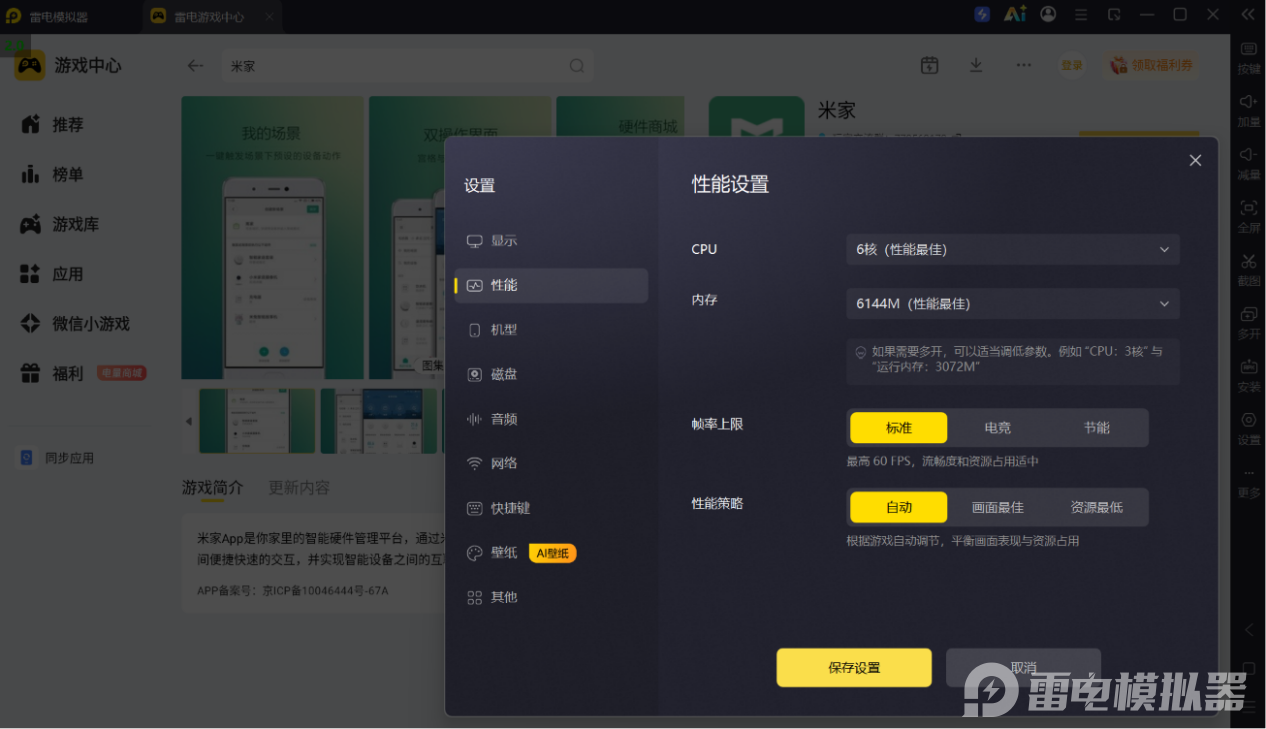Expand the 内存 memory dropdown
The width and height of the screenshot is (1266, 729).
[1013, 303]
